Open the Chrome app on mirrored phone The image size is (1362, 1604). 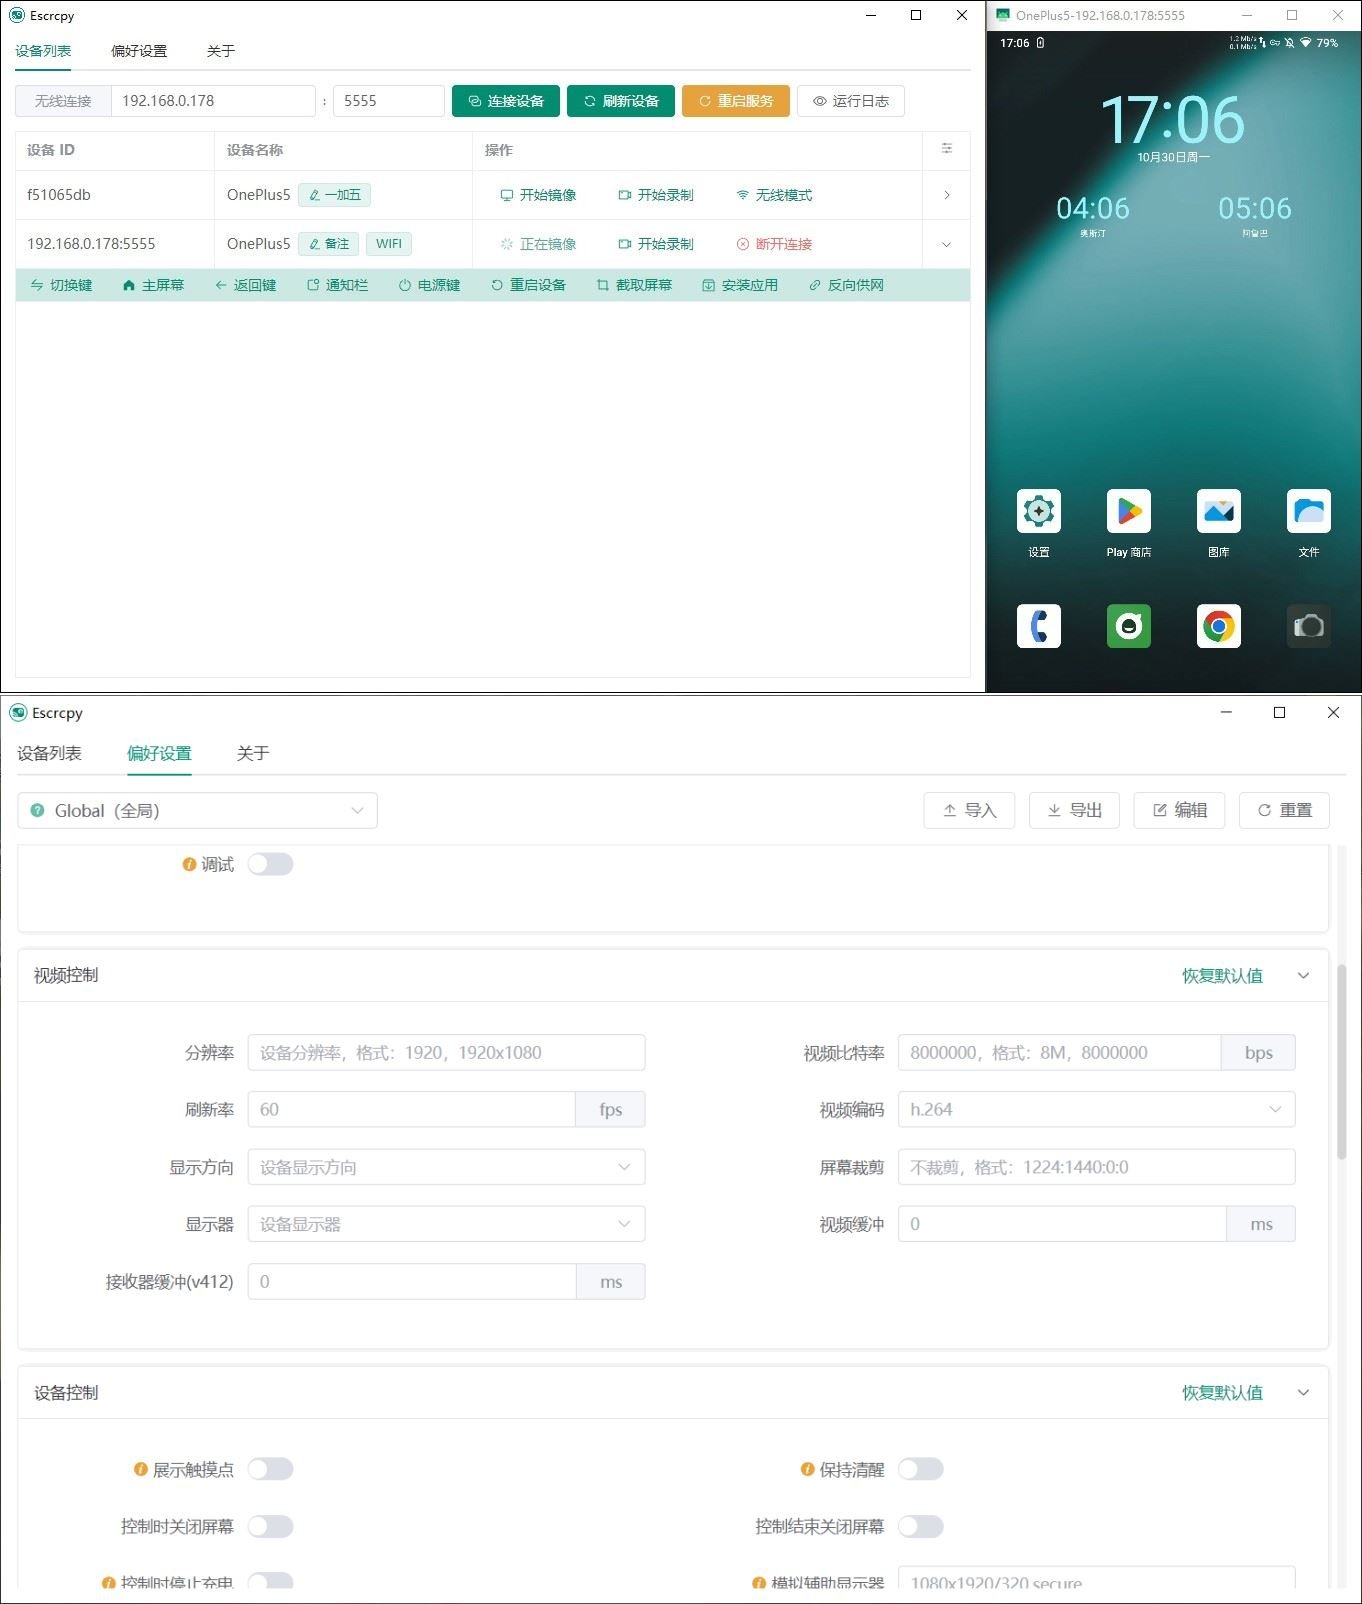(1218, 626)
